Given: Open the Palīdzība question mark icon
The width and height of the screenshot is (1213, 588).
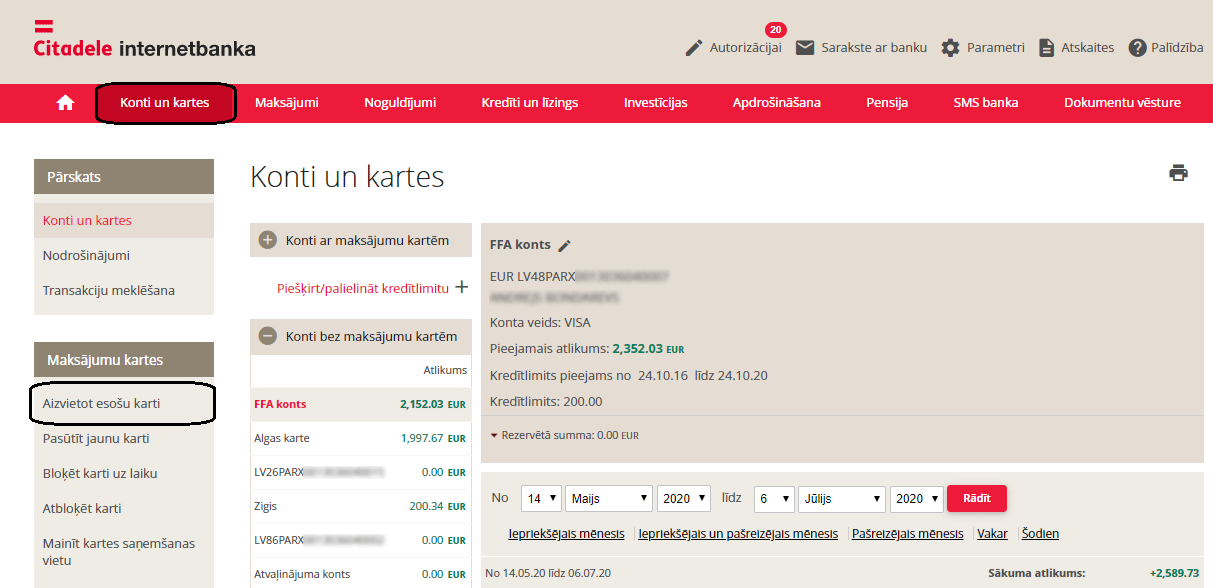Looking at the screenshot, I should coord(1137,48).
